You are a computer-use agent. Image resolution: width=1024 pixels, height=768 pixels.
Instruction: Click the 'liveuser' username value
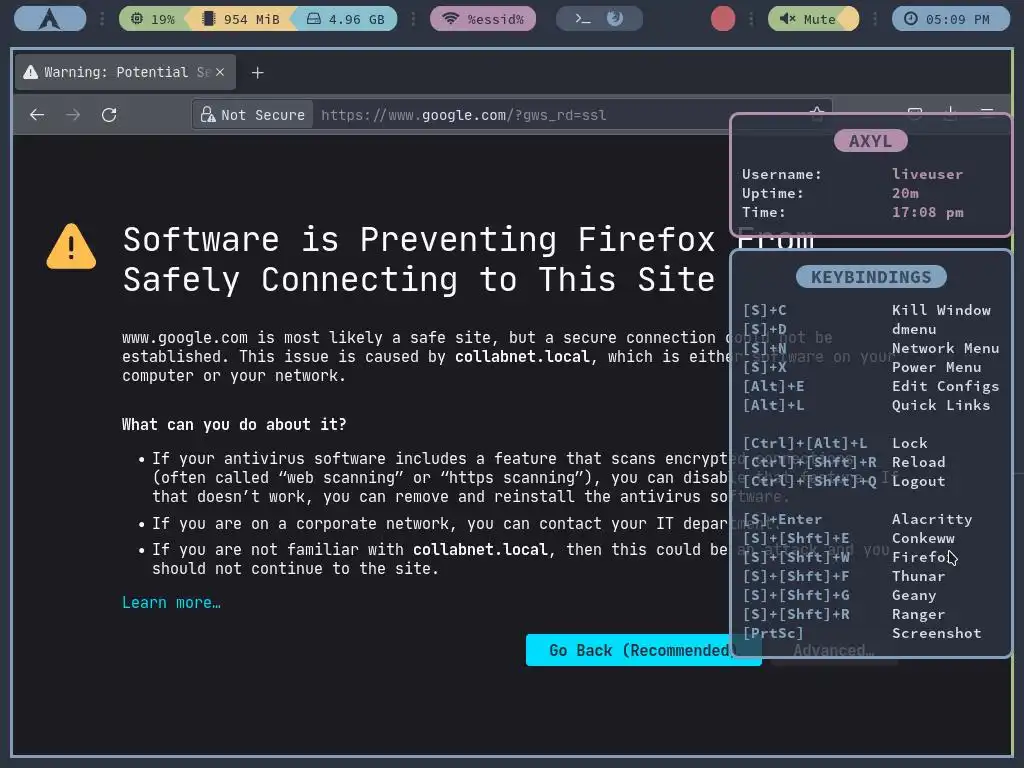pyautogui.click(x=927, y=174)
